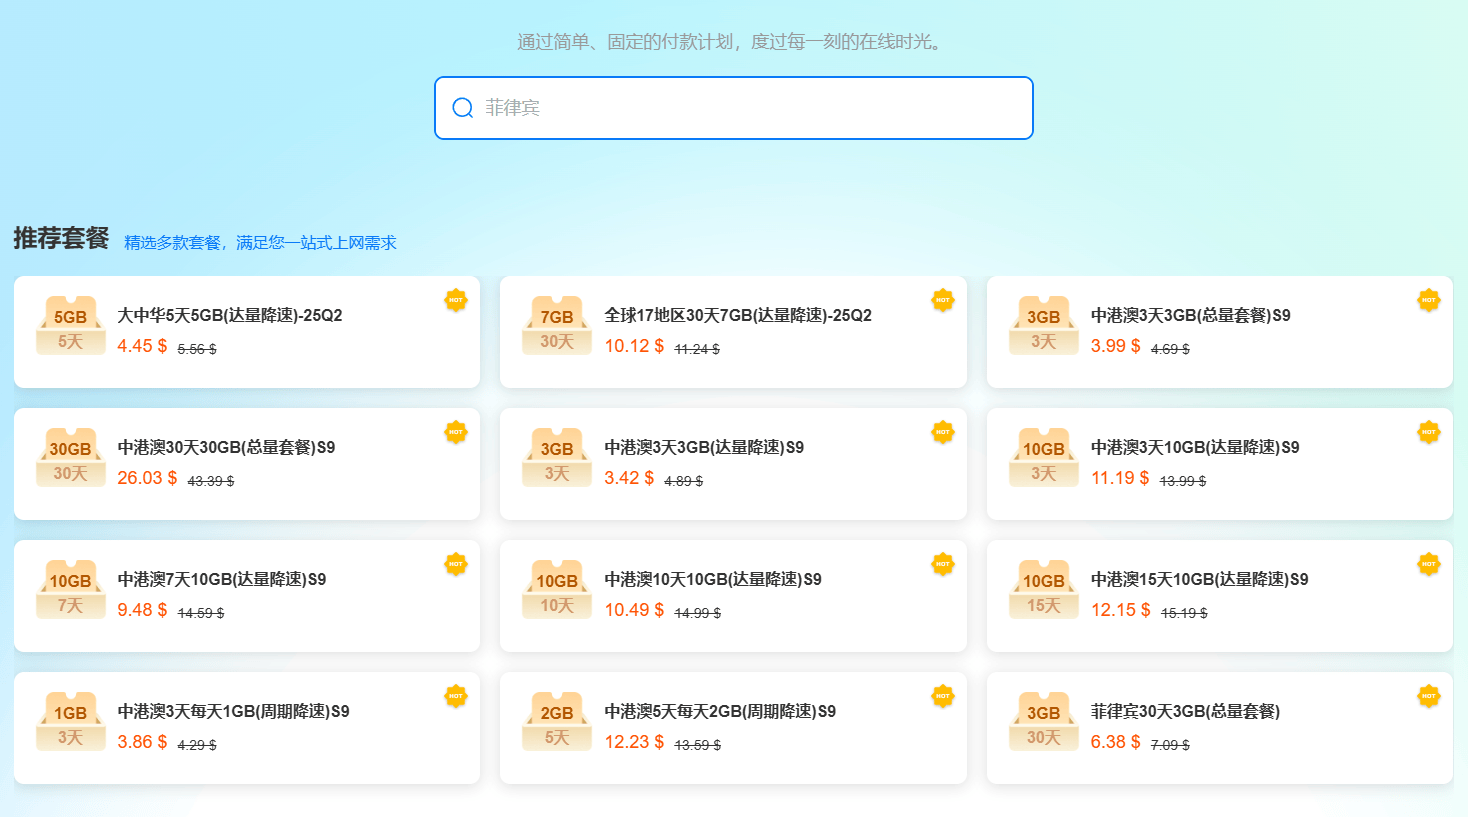Choose 中港澳7天10GB(达量降速)S9 plan title

222,579
